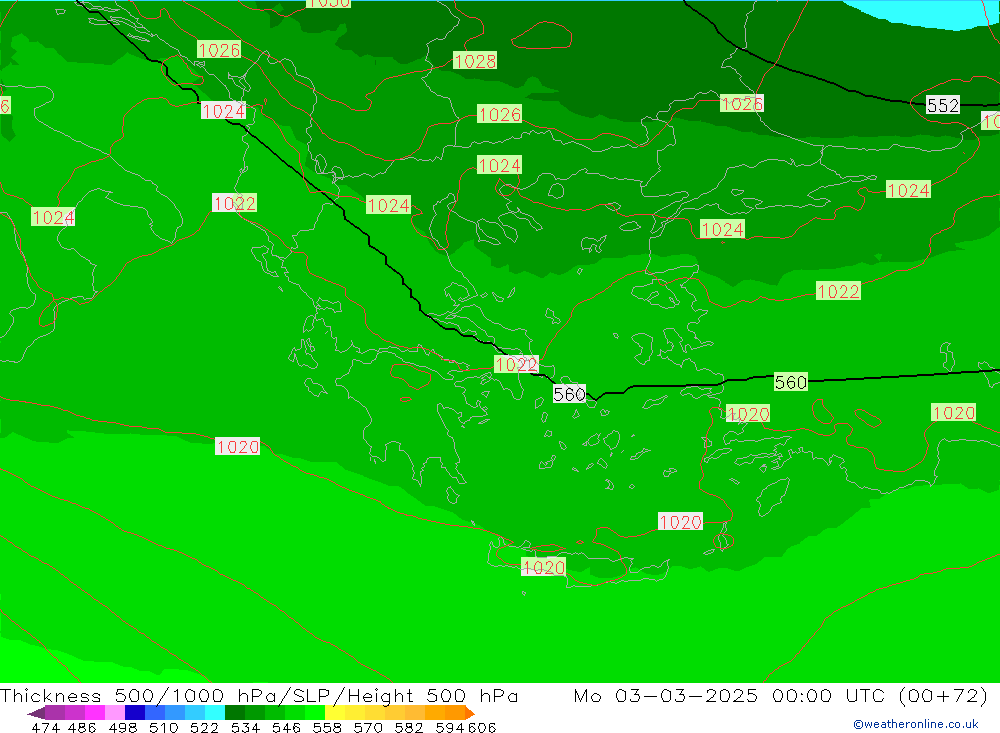Click the 552 height contour label
The image size is (1000, 733).
tap(943, 105)
